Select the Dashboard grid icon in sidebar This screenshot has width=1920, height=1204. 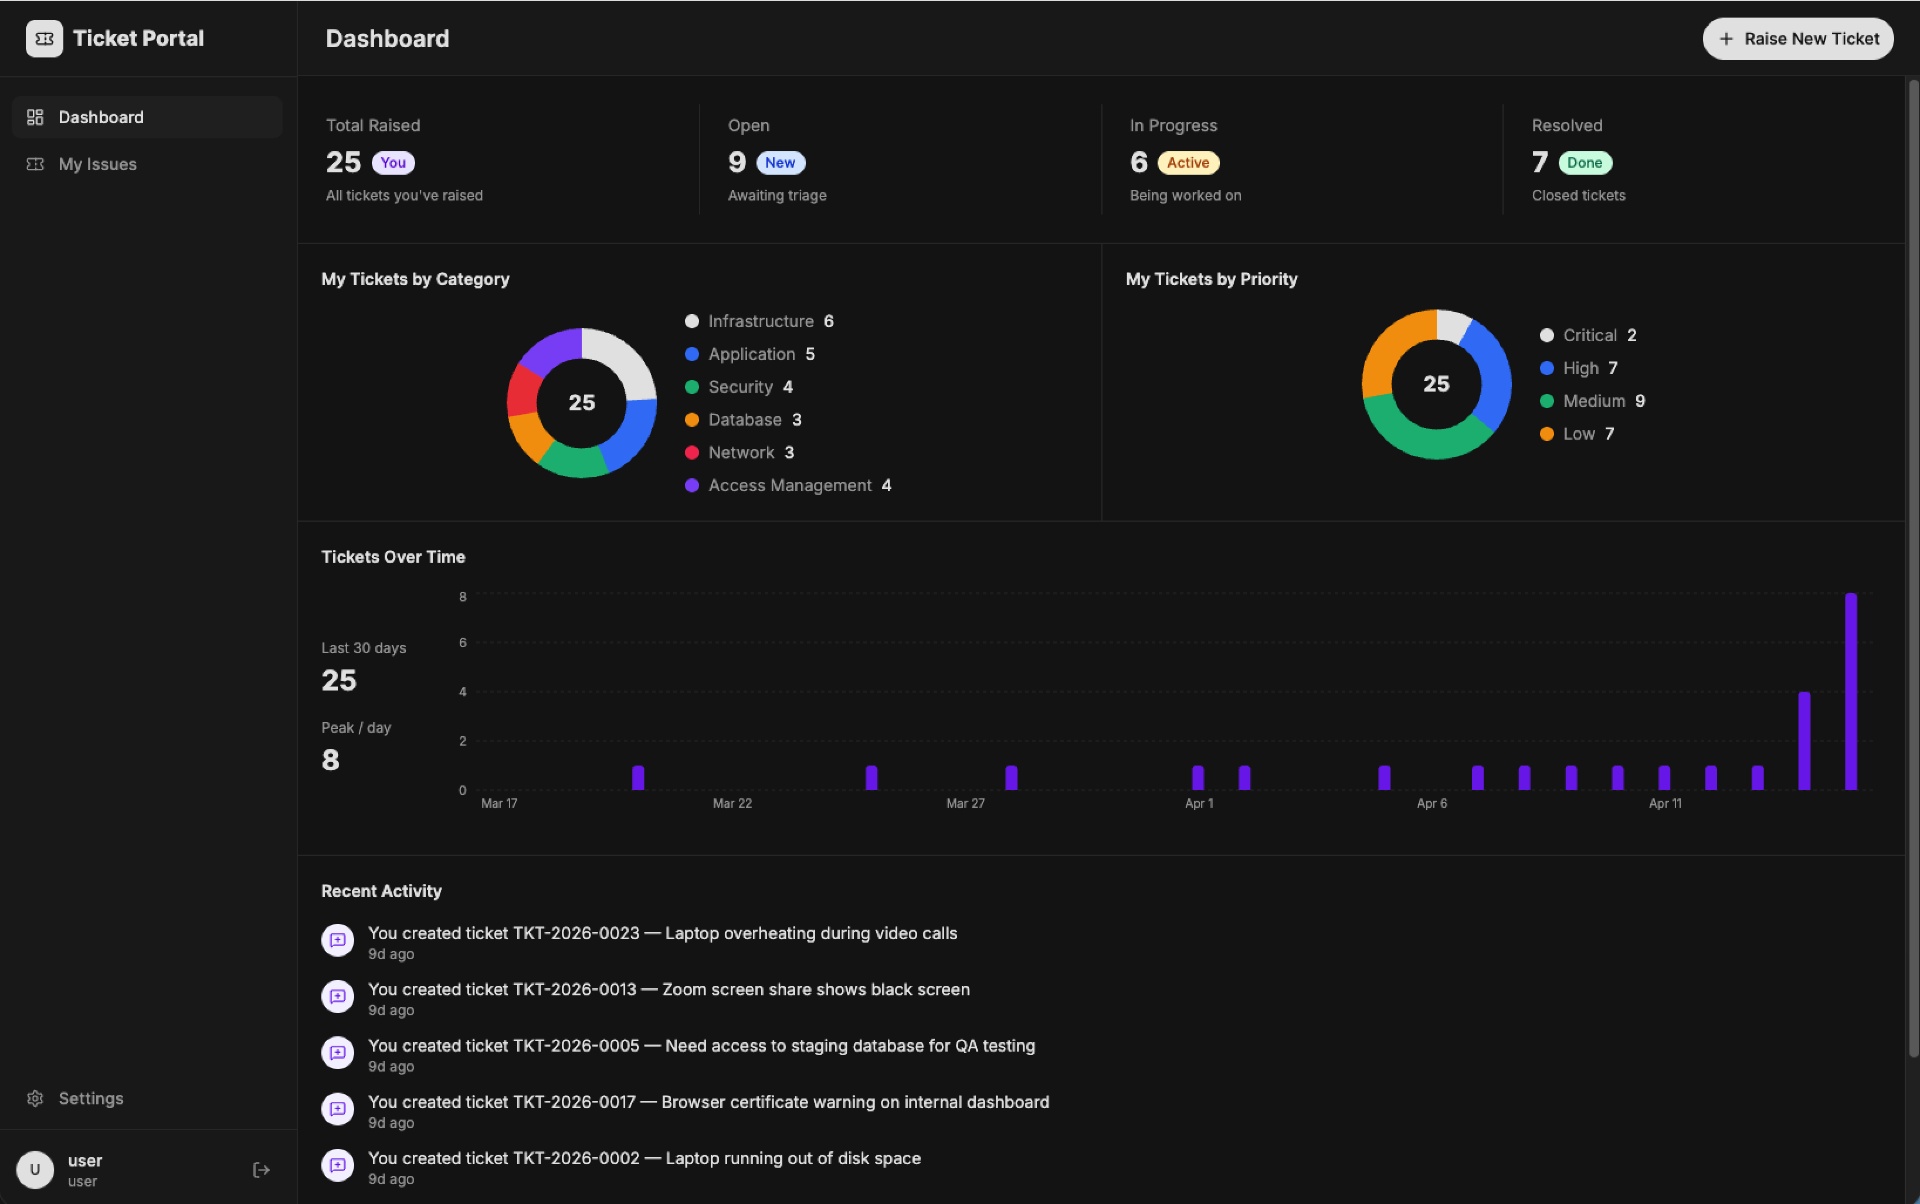pos(35,116)
